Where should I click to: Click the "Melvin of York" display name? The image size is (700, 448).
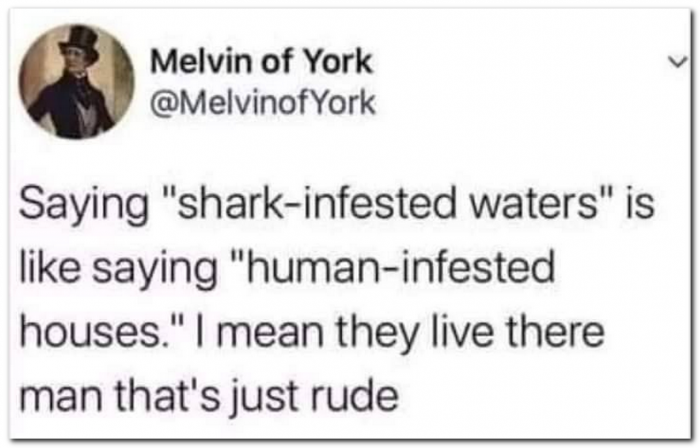tap(262, 62)
